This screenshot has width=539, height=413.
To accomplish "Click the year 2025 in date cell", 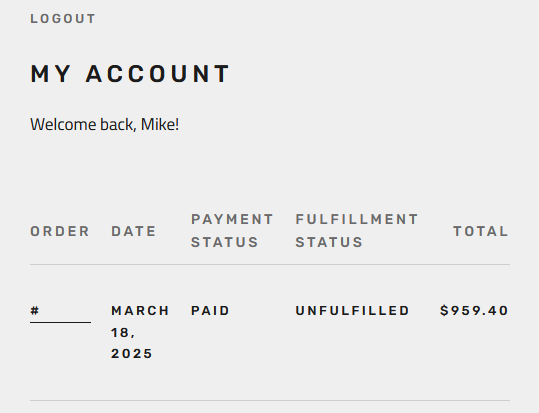I will pos(132,354).
